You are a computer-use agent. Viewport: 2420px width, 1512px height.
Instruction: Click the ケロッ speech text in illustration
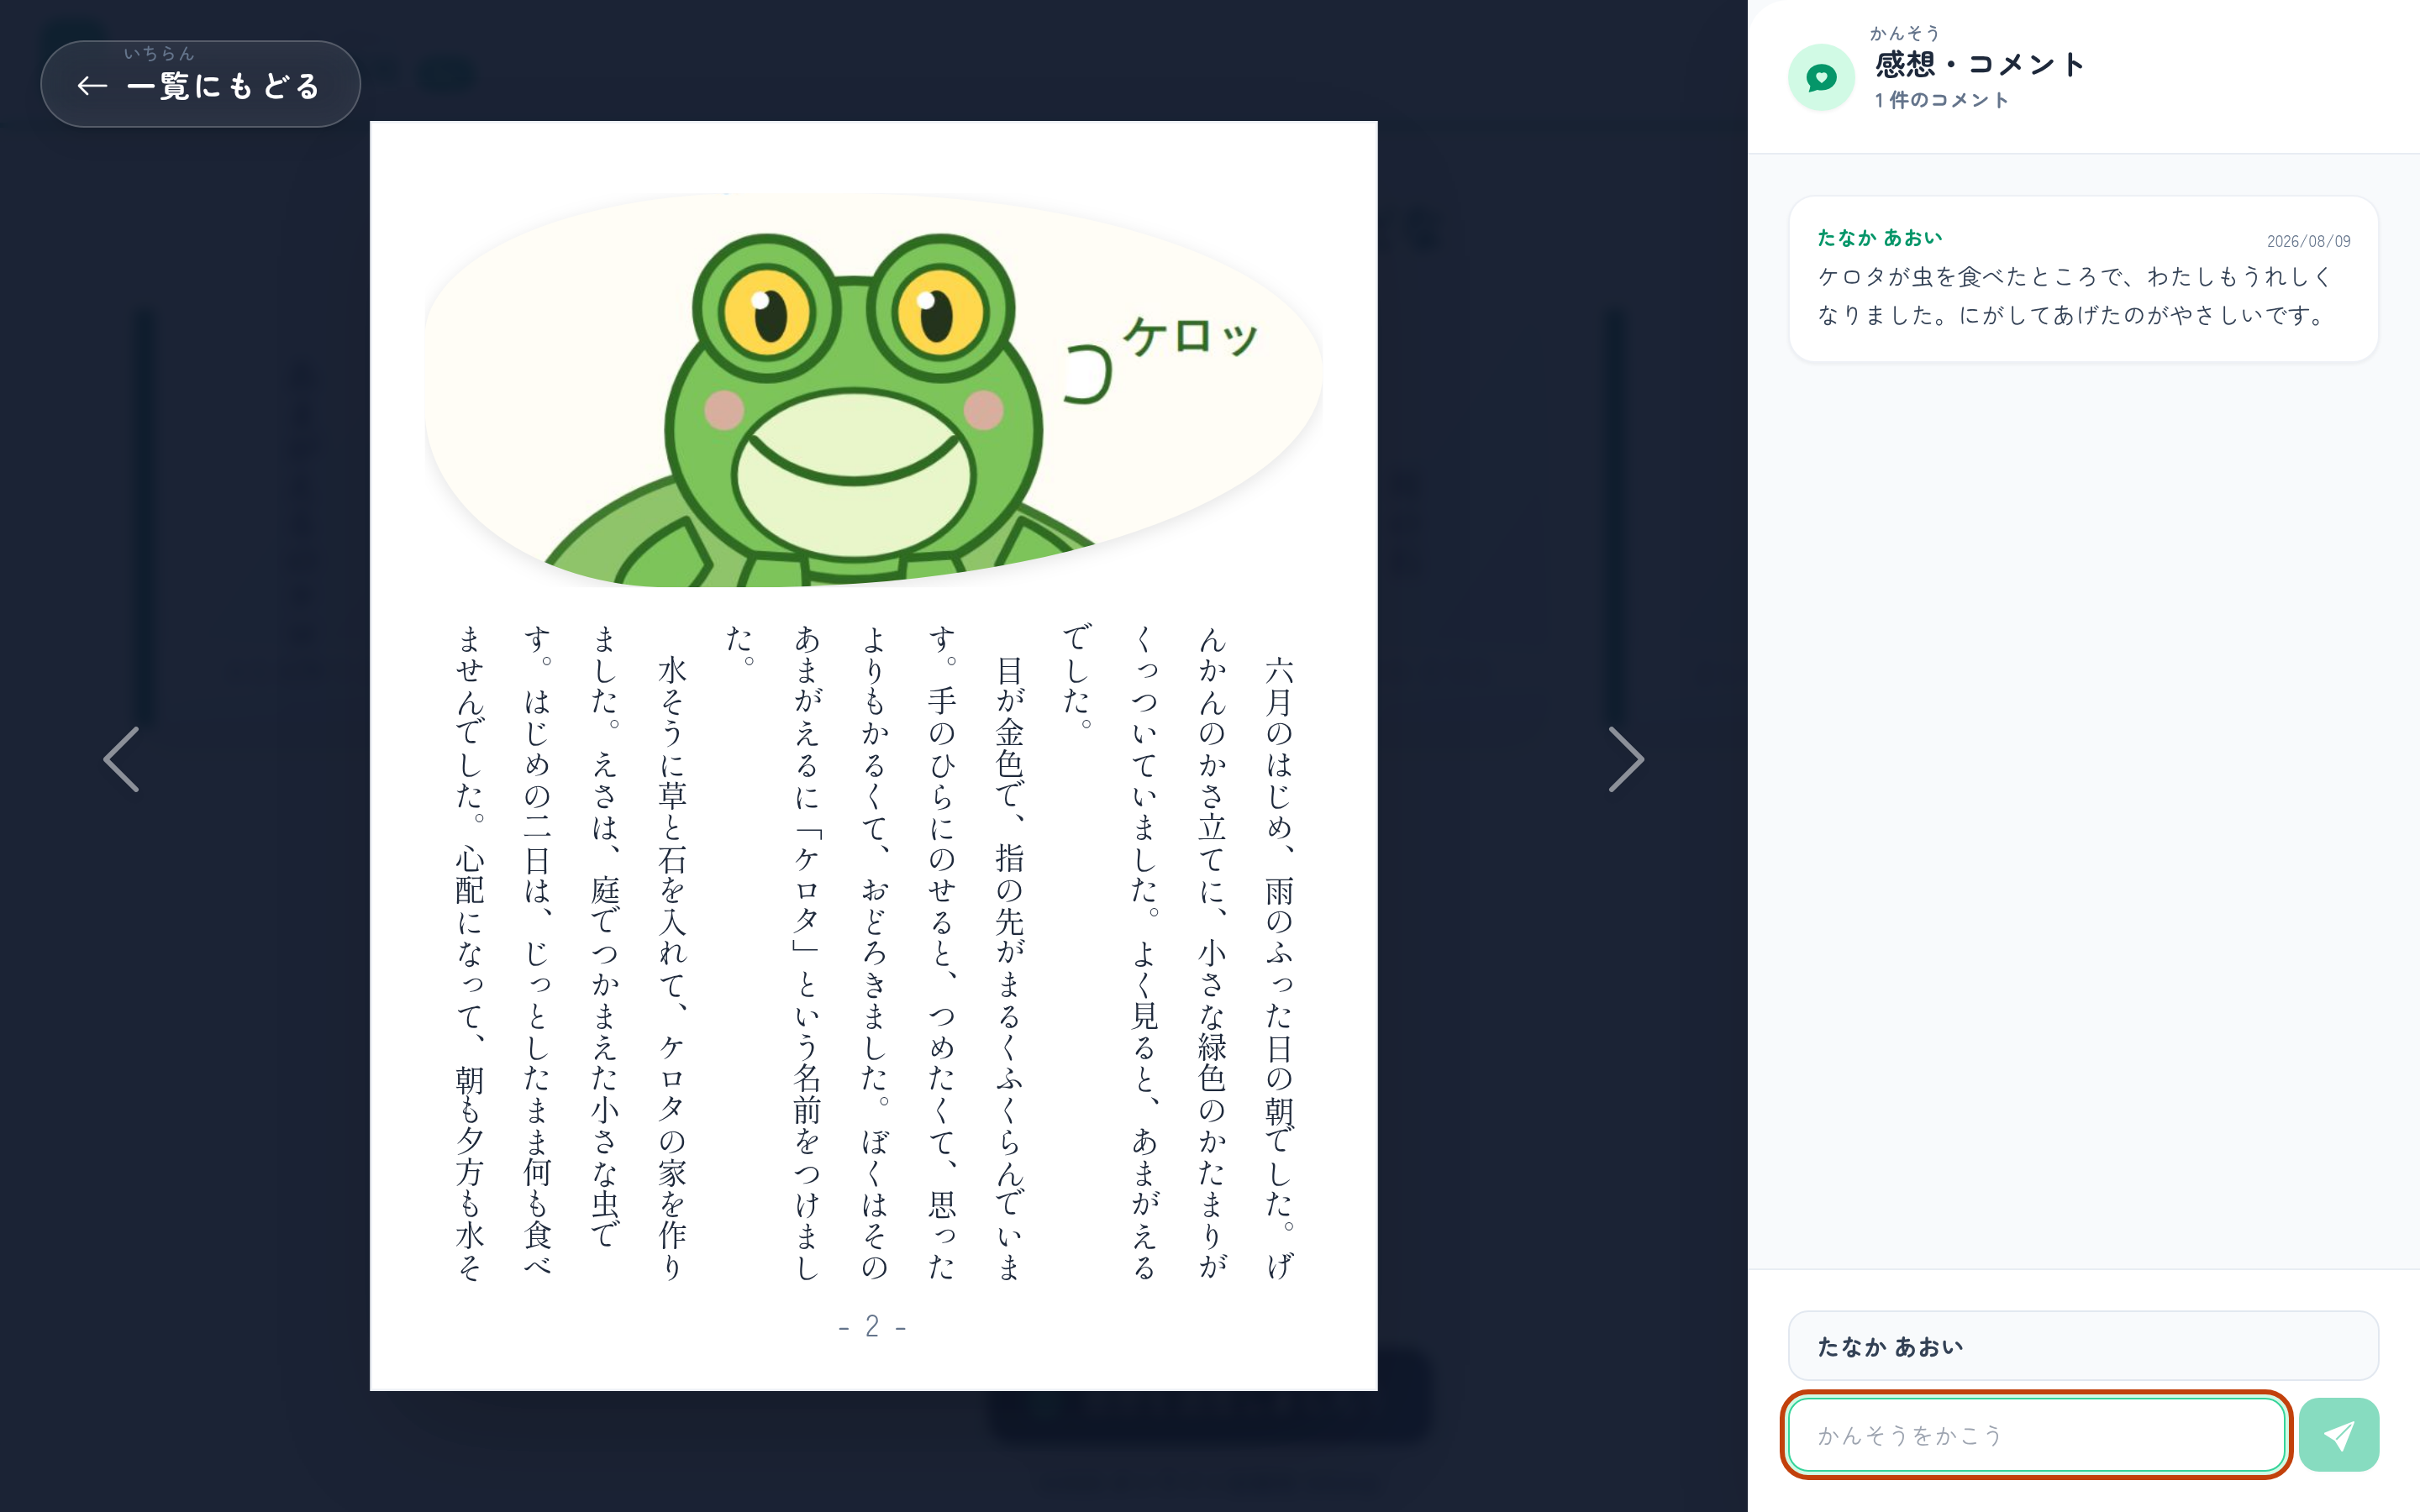tap(1189, 336)
